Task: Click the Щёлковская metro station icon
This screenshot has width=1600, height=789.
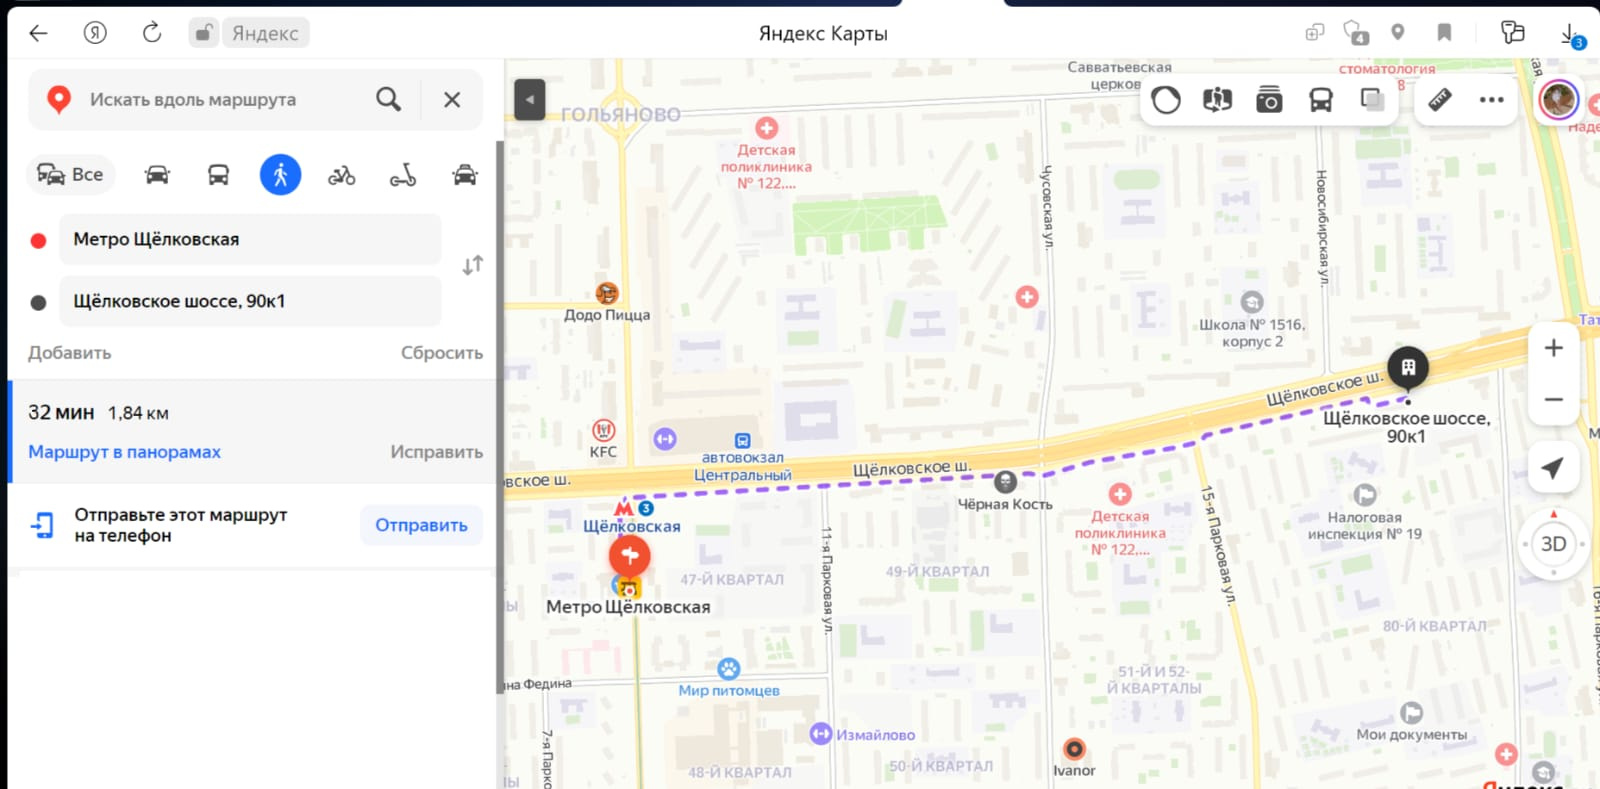Action: pos(624,509)
